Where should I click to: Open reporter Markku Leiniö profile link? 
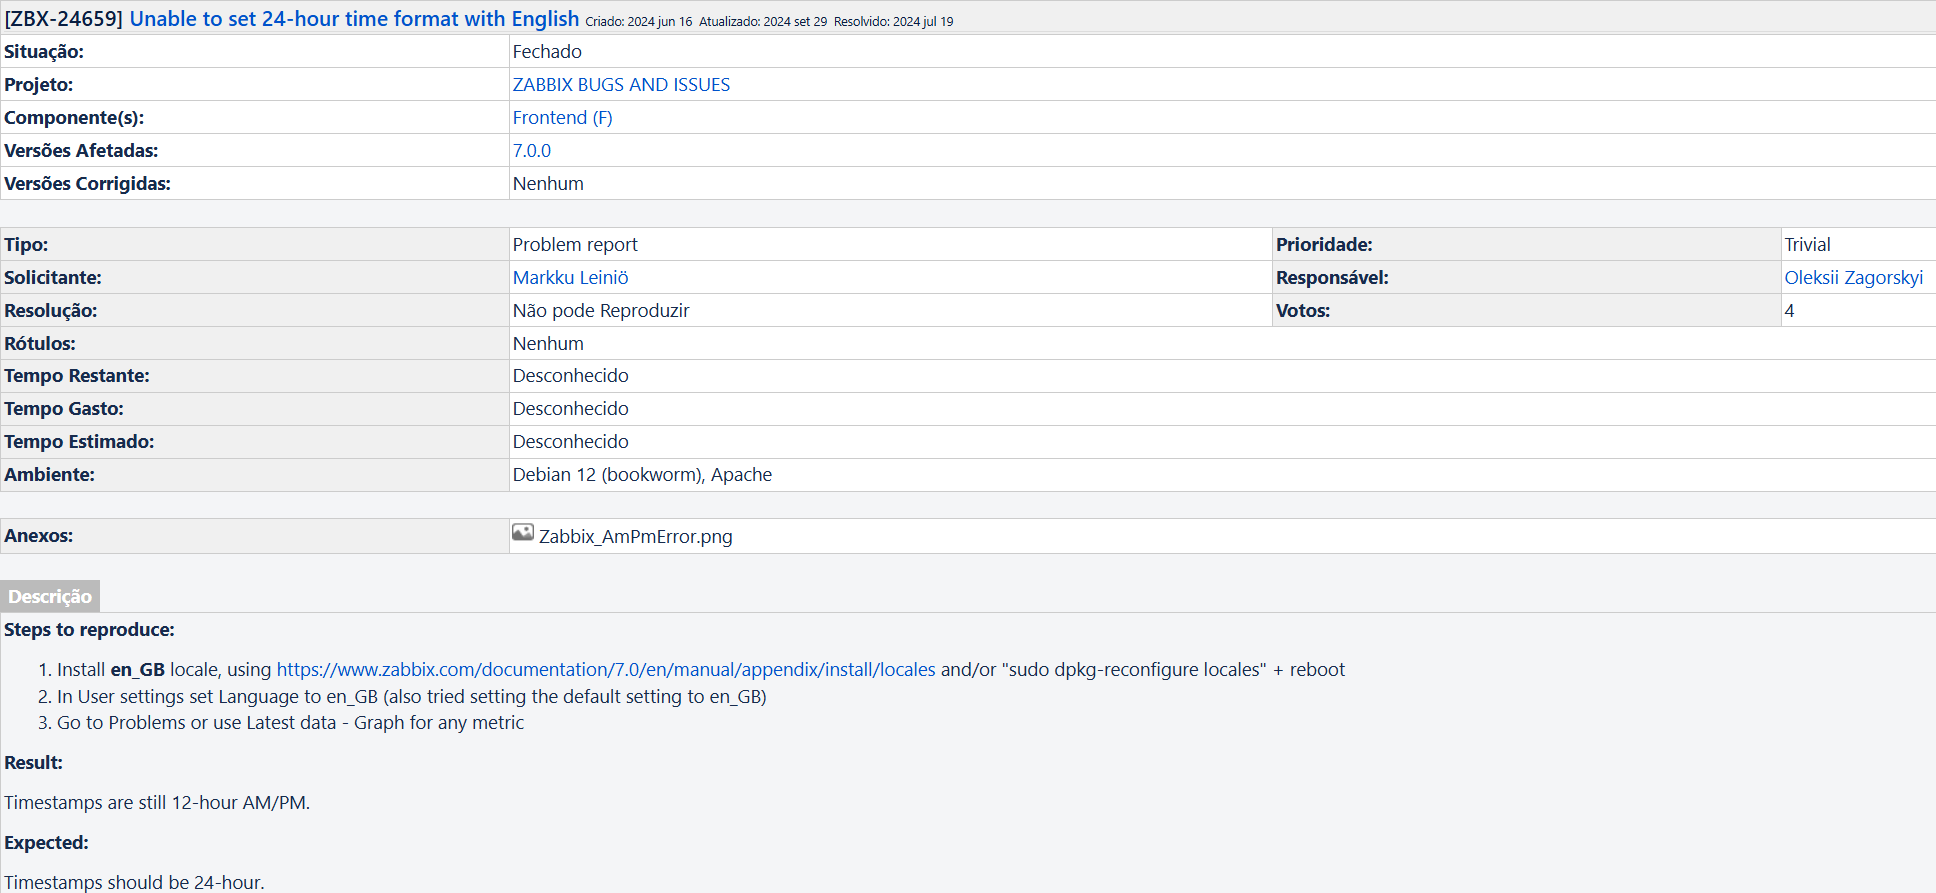[570, 278]
